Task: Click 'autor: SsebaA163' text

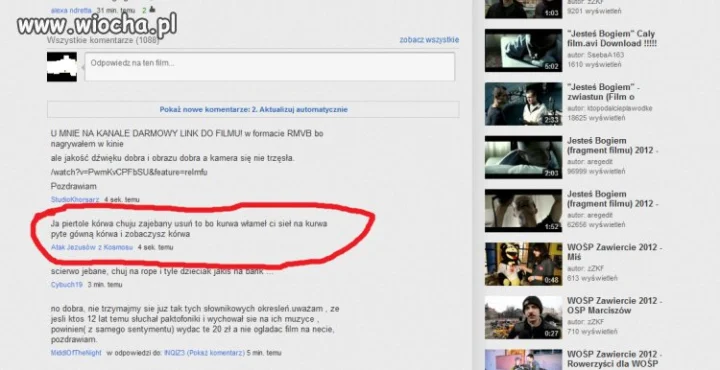Action: (x=596, y=55)
